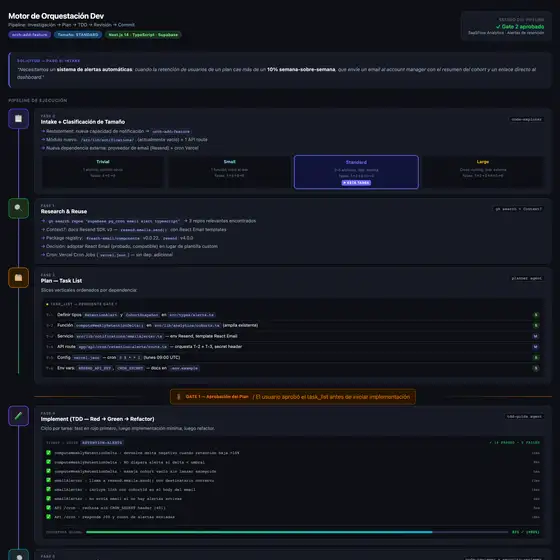The height and width of the screenshot is (560, 560).
Task: Toggle the first computeWeeklyRetentionDelta test checkbox
Action: [49, 452]
